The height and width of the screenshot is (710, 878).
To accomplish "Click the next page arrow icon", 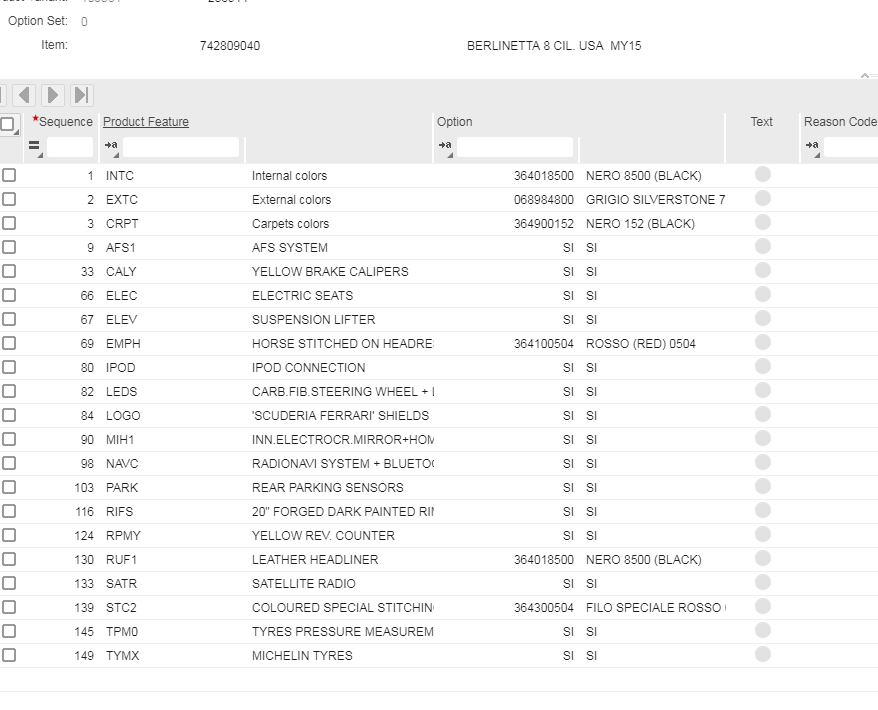I will (x=54, y=95).
